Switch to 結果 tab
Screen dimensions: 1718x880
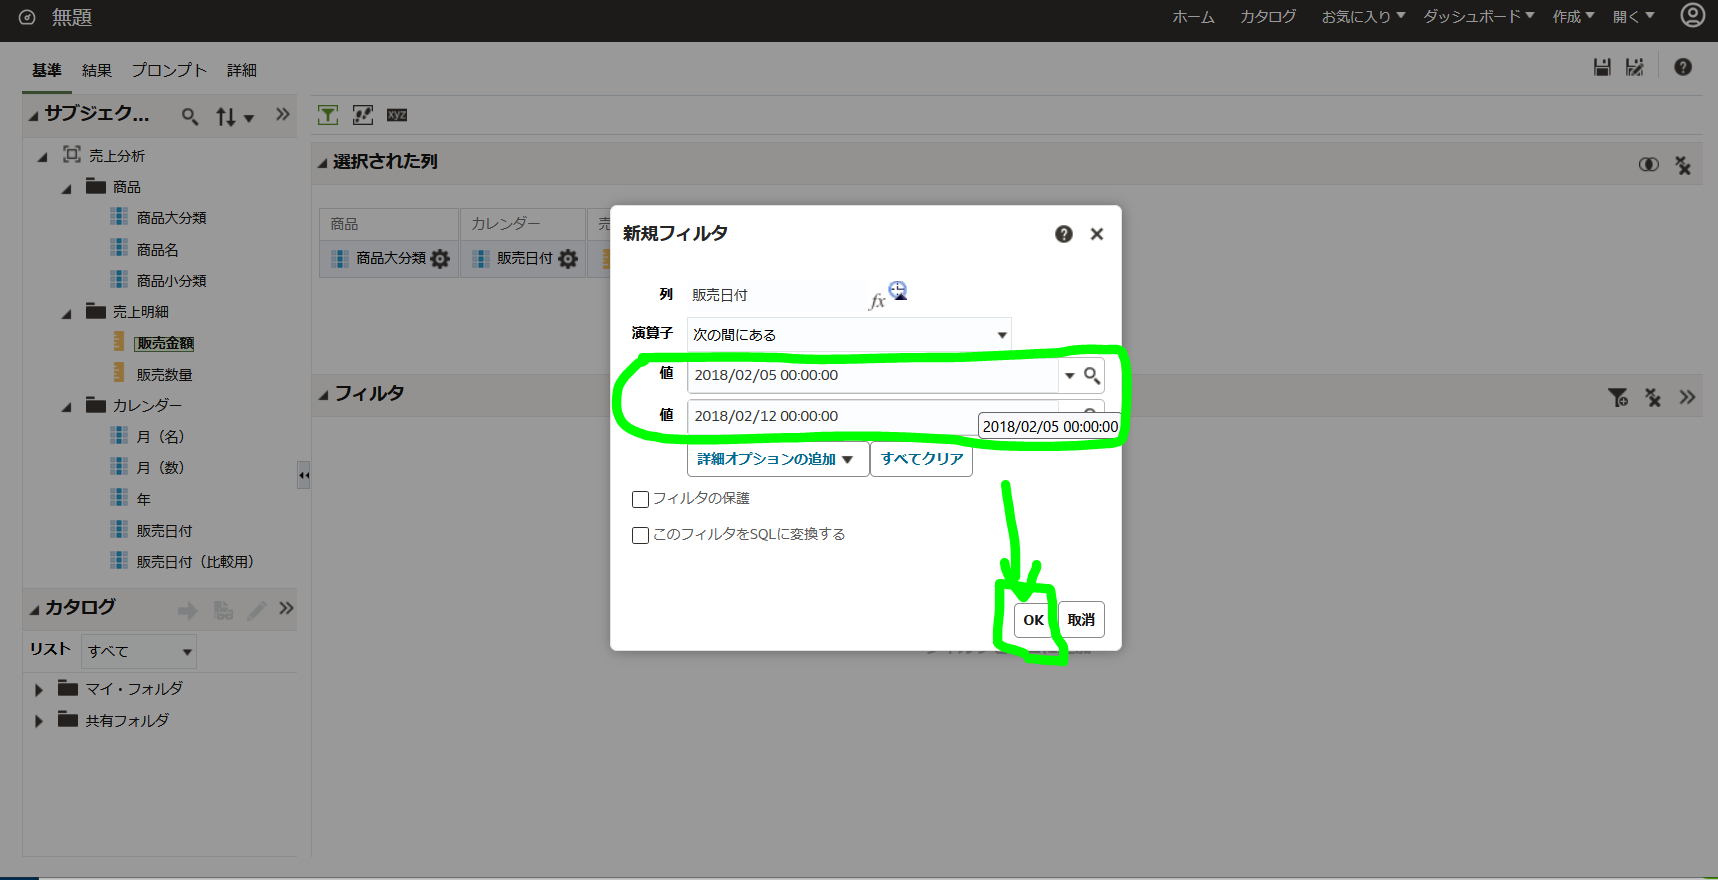[97, 70]
